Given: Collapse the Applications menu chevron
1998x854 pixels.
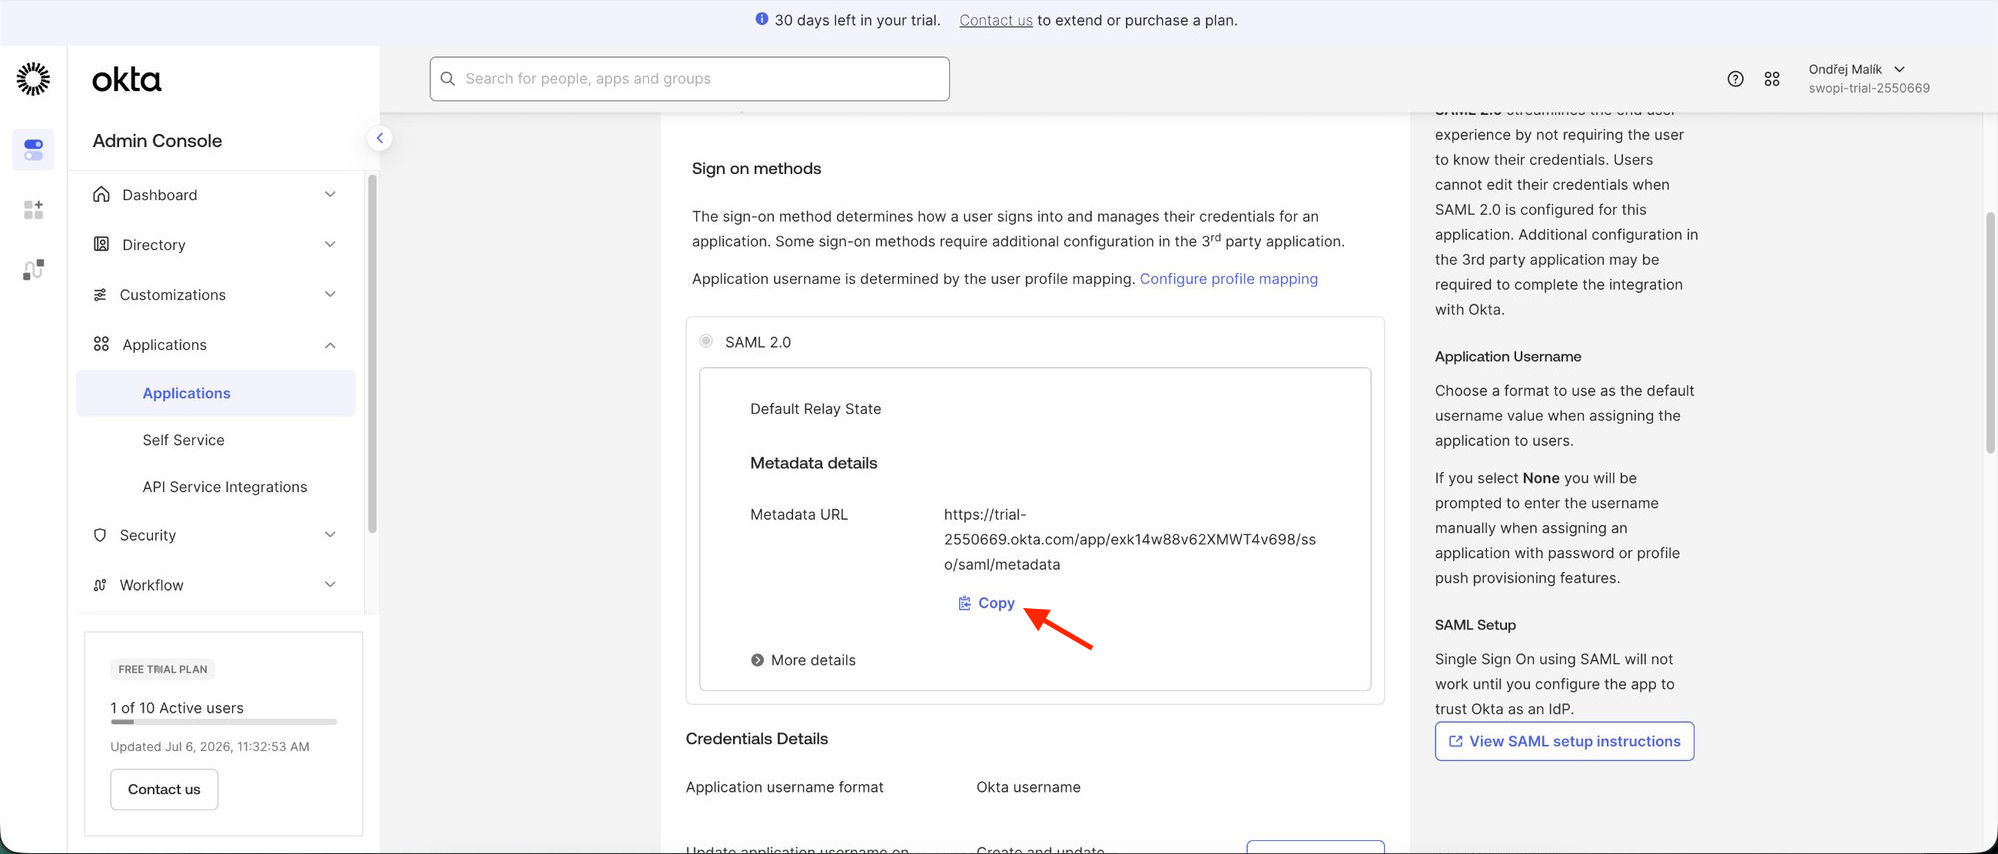Looking at the screenshot, I should 330,345.
